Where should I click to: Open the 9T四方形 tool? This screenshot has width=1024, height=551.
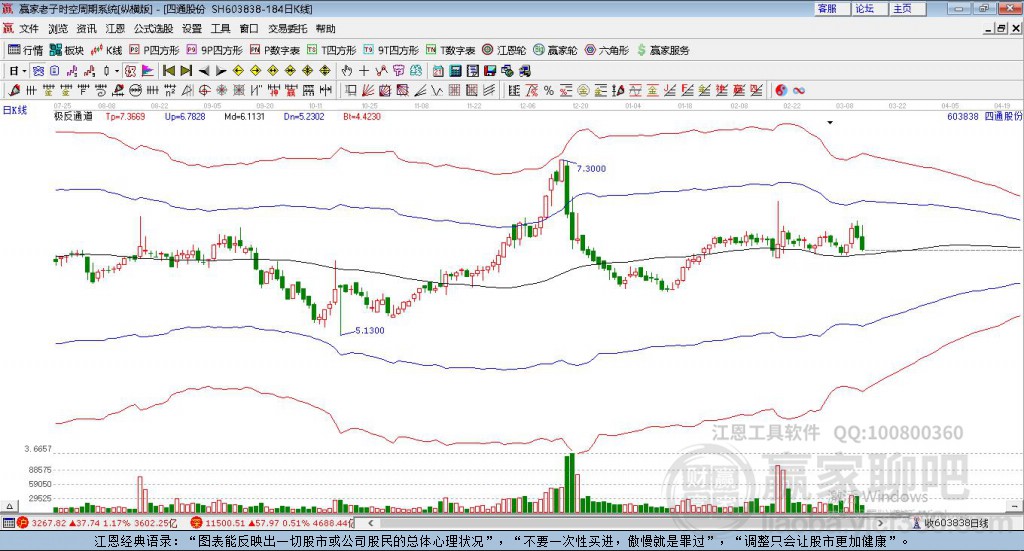[391, 50]
